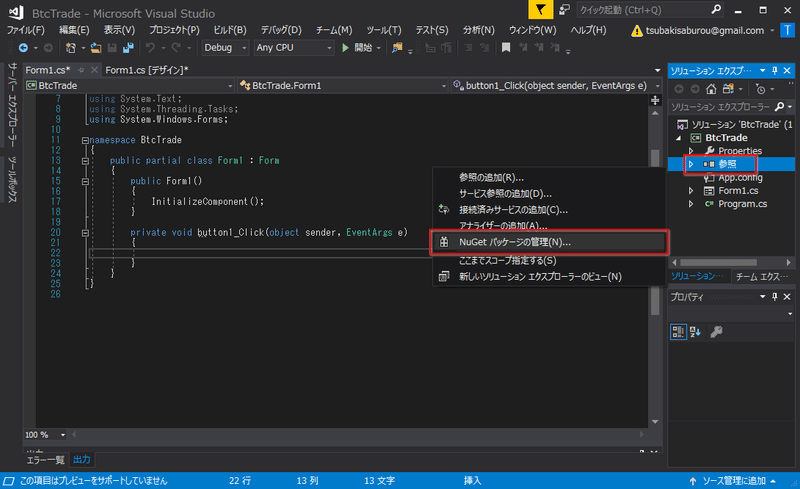The width and height of the screenshot is (800, 489).
Task: Toggle the bookmark icon in toolbar
Action: [x=506, y=48]
